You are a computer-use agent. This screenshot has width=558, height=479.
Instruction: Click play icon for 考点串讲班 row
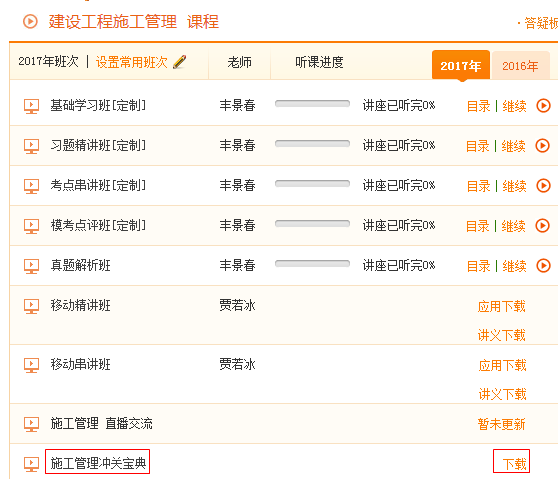(x=543, y=185)
